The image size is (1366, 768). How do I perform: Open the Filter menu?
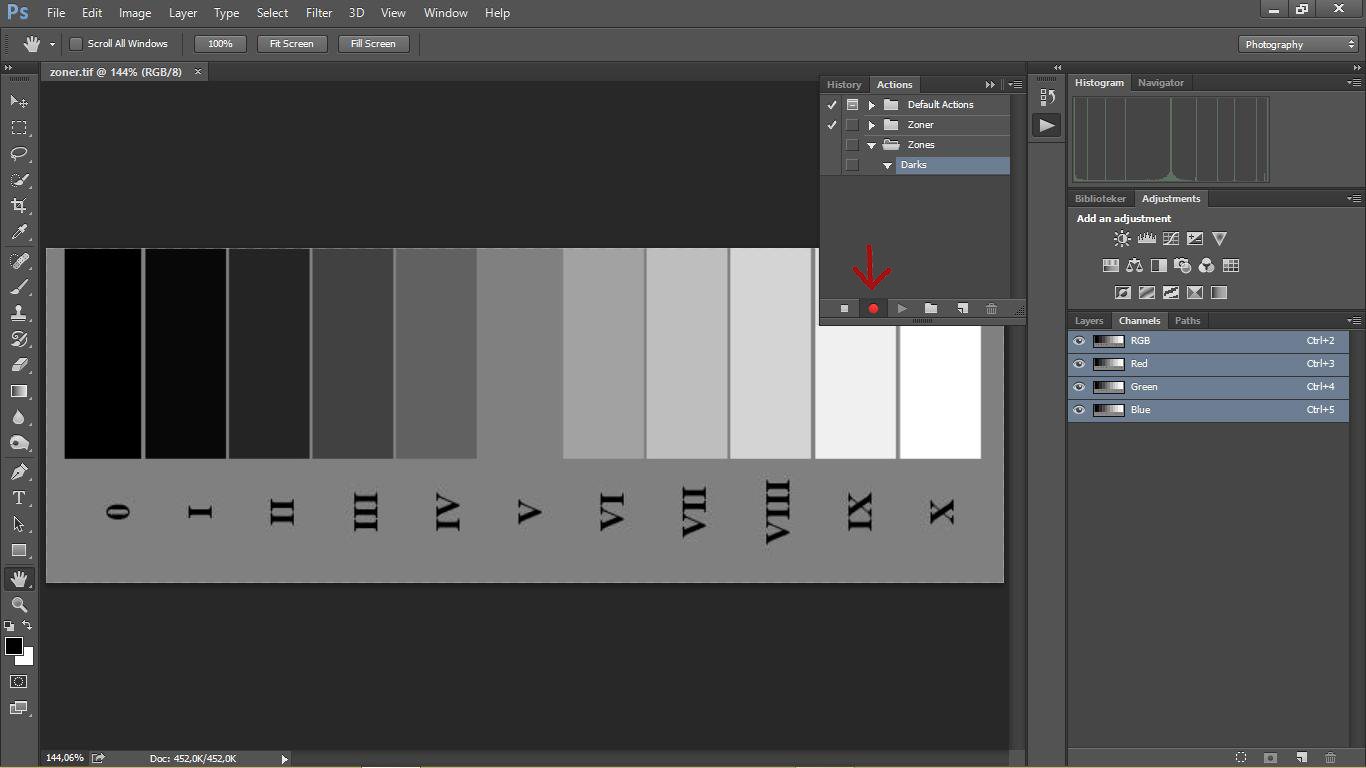319,13
